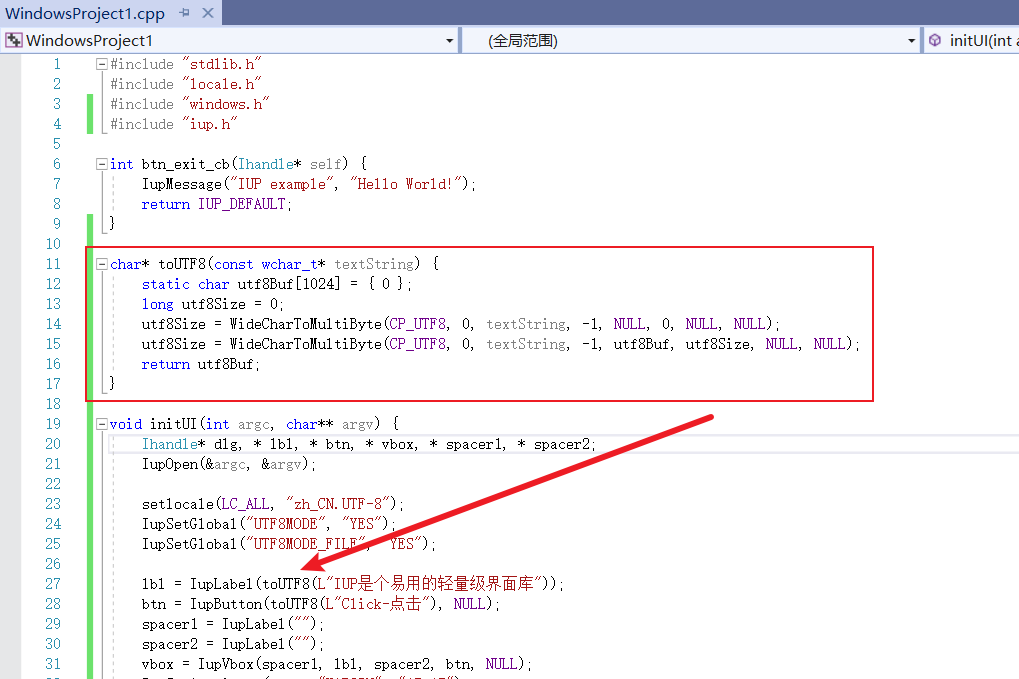Click line number 14 in the margin
The height and width of the screenshot is (679, 1019).
click(53, 324)
